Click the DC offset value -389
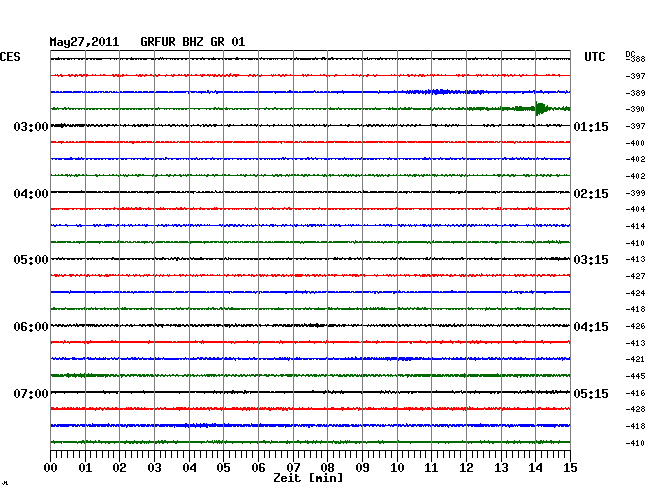This screenshot has height=494, width=650. pos(635,93)
